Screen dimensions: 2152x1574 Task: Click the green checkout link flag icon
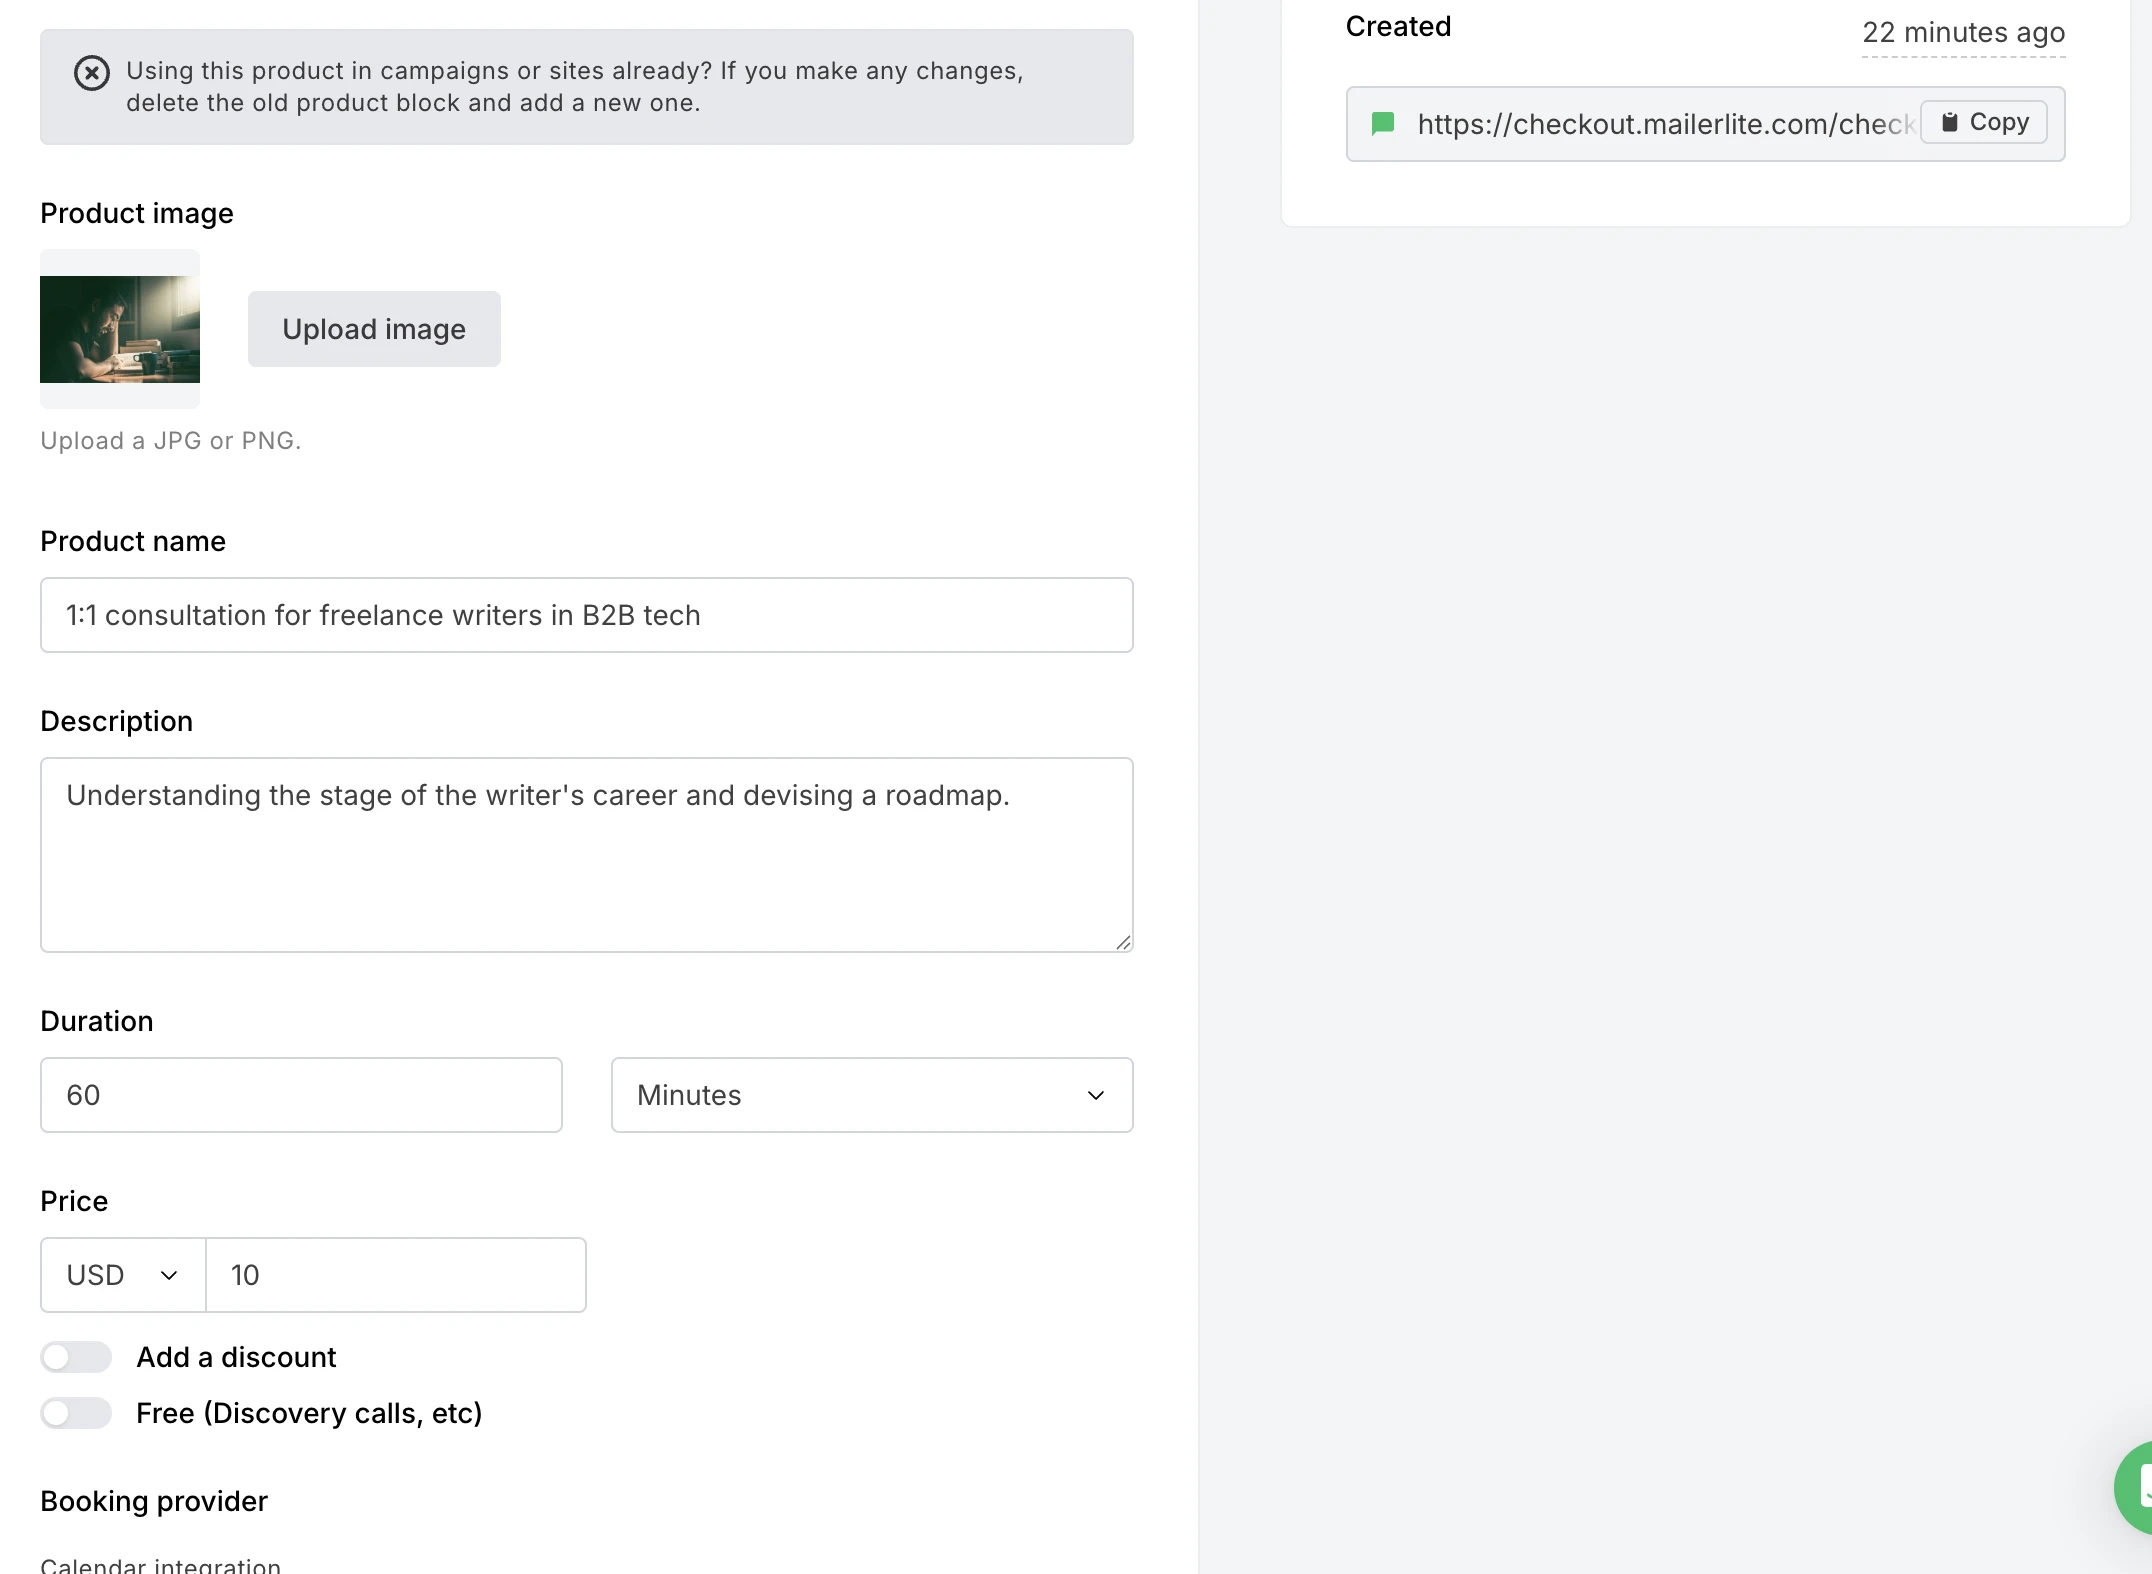(x=1383, y=124)
